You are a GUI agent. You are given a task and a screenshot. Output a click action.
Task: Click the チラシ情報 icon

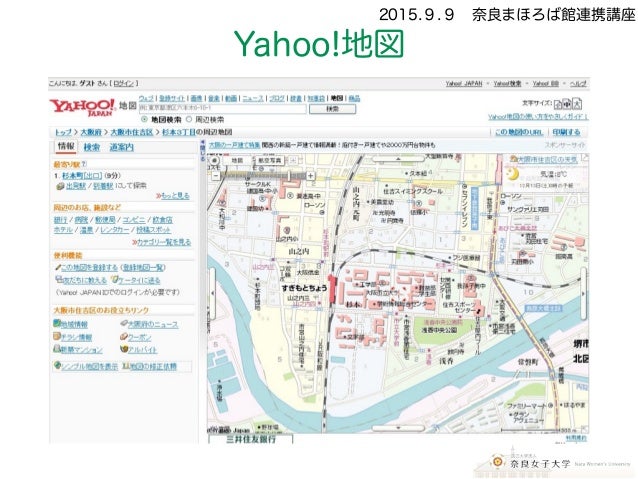57,337
